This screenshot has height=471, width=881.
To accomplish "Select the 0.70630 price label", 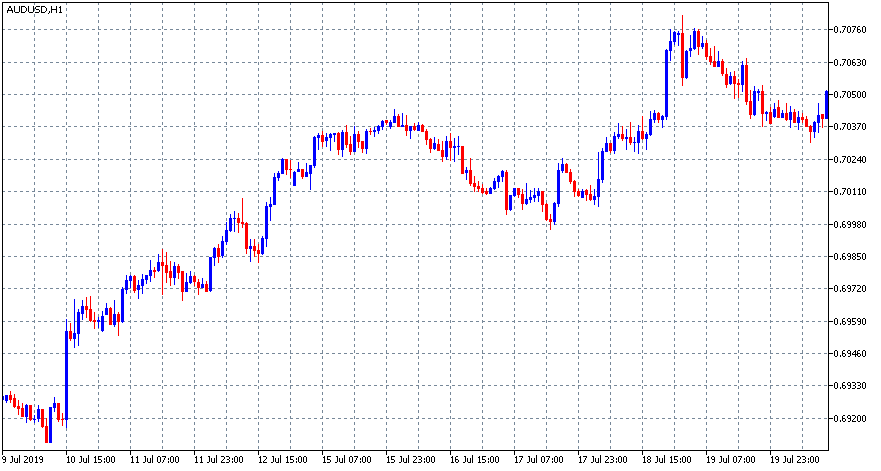I will tap(850, 62).
